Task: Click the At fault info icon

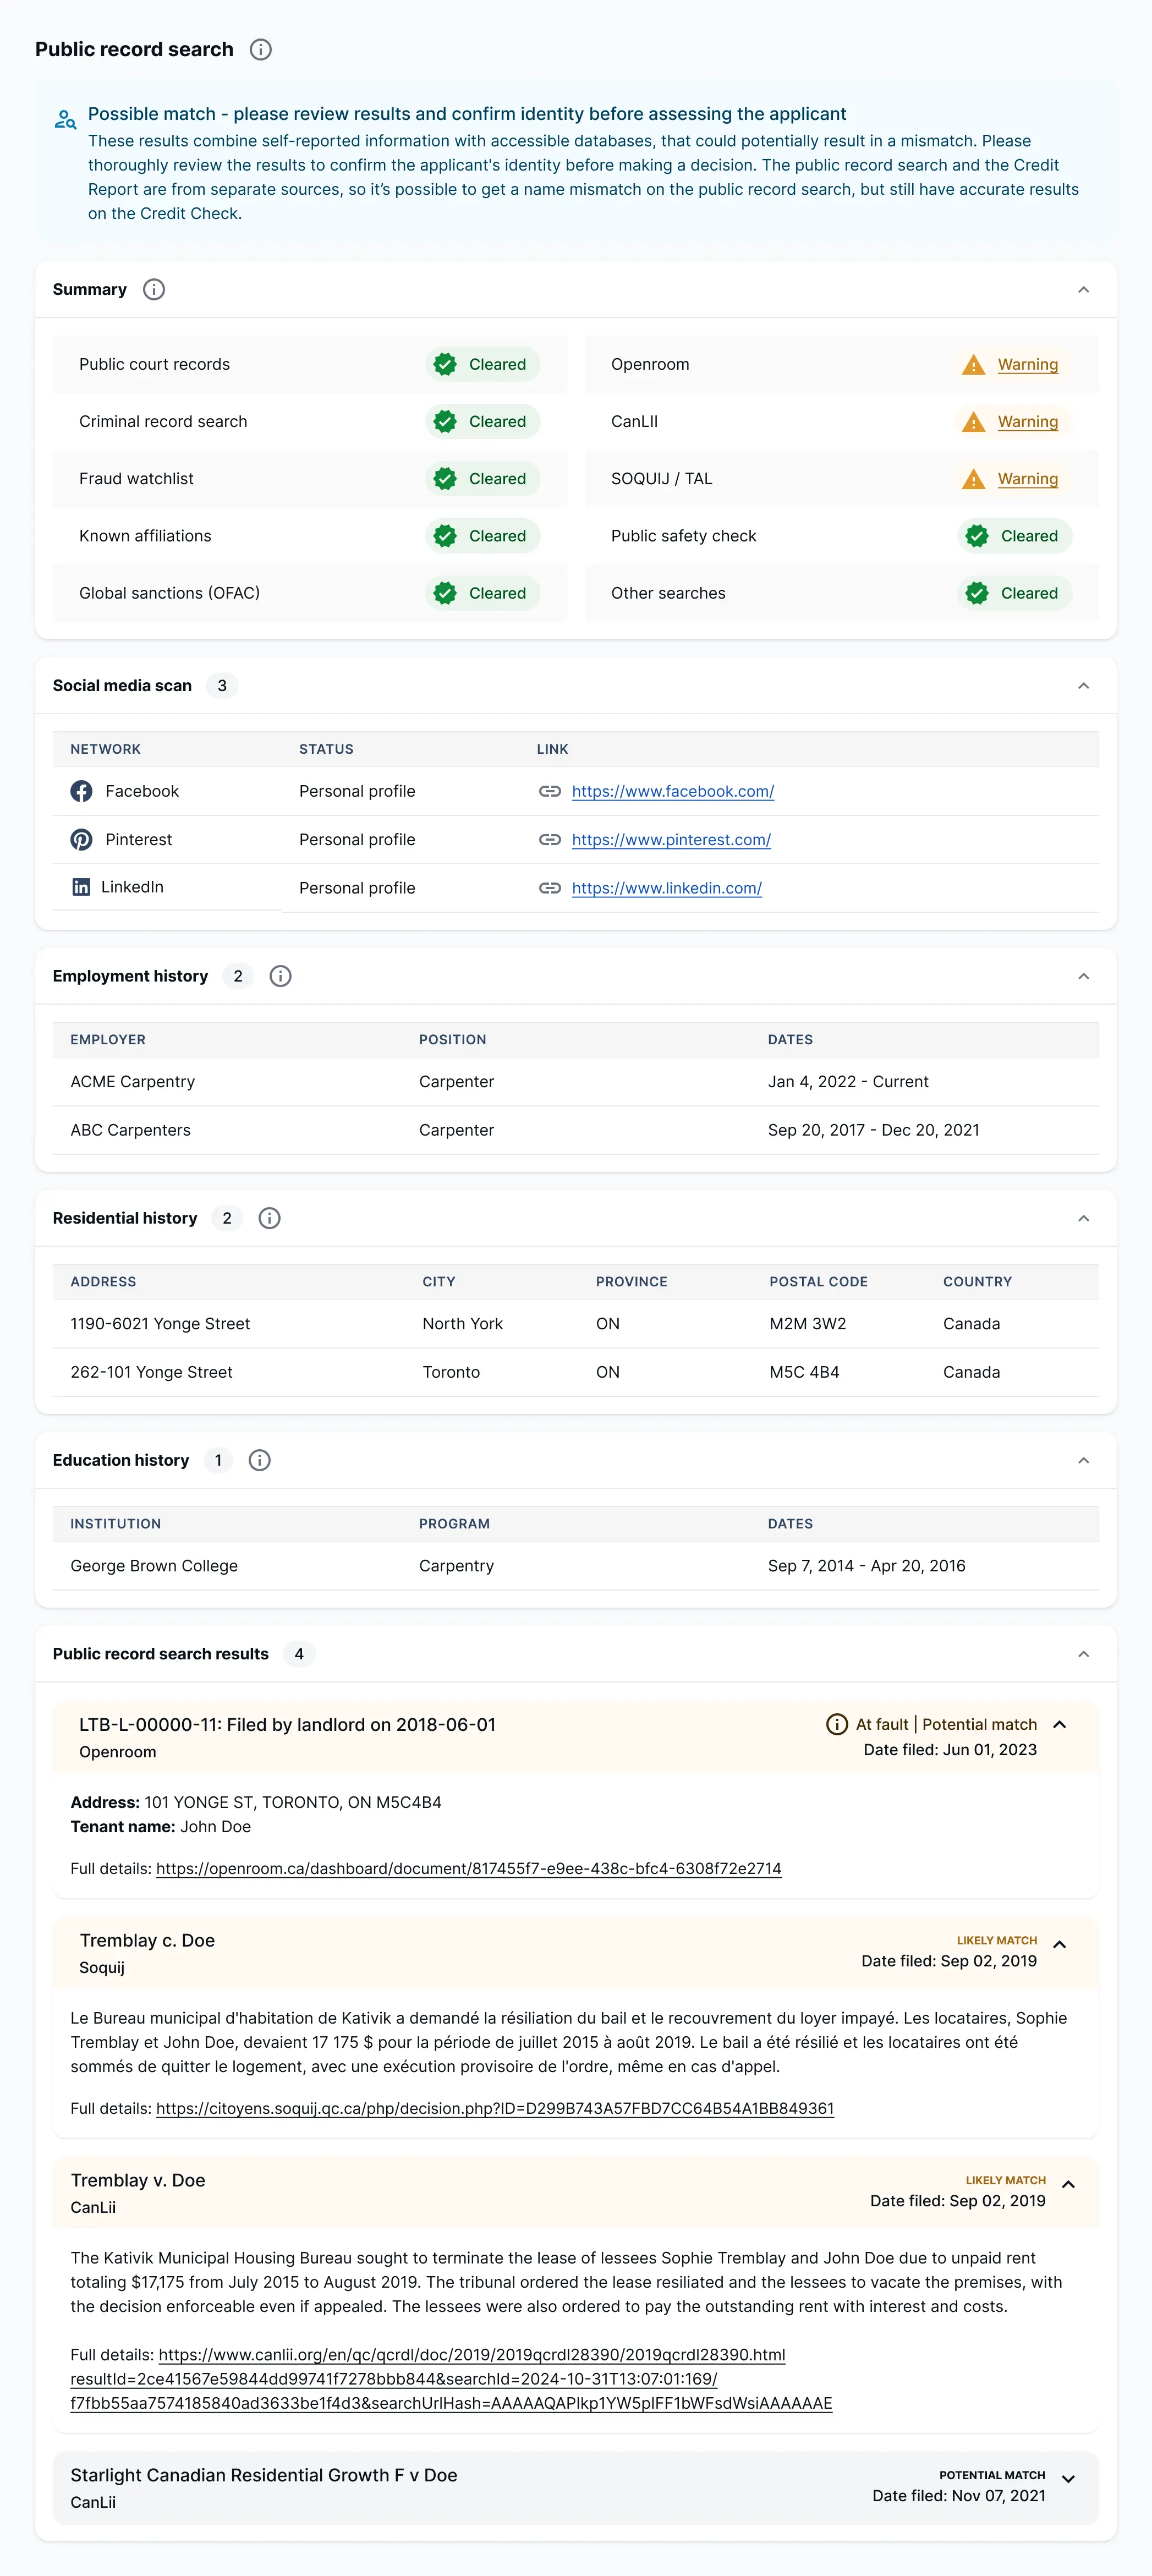Action: [x=836, y=1724]
